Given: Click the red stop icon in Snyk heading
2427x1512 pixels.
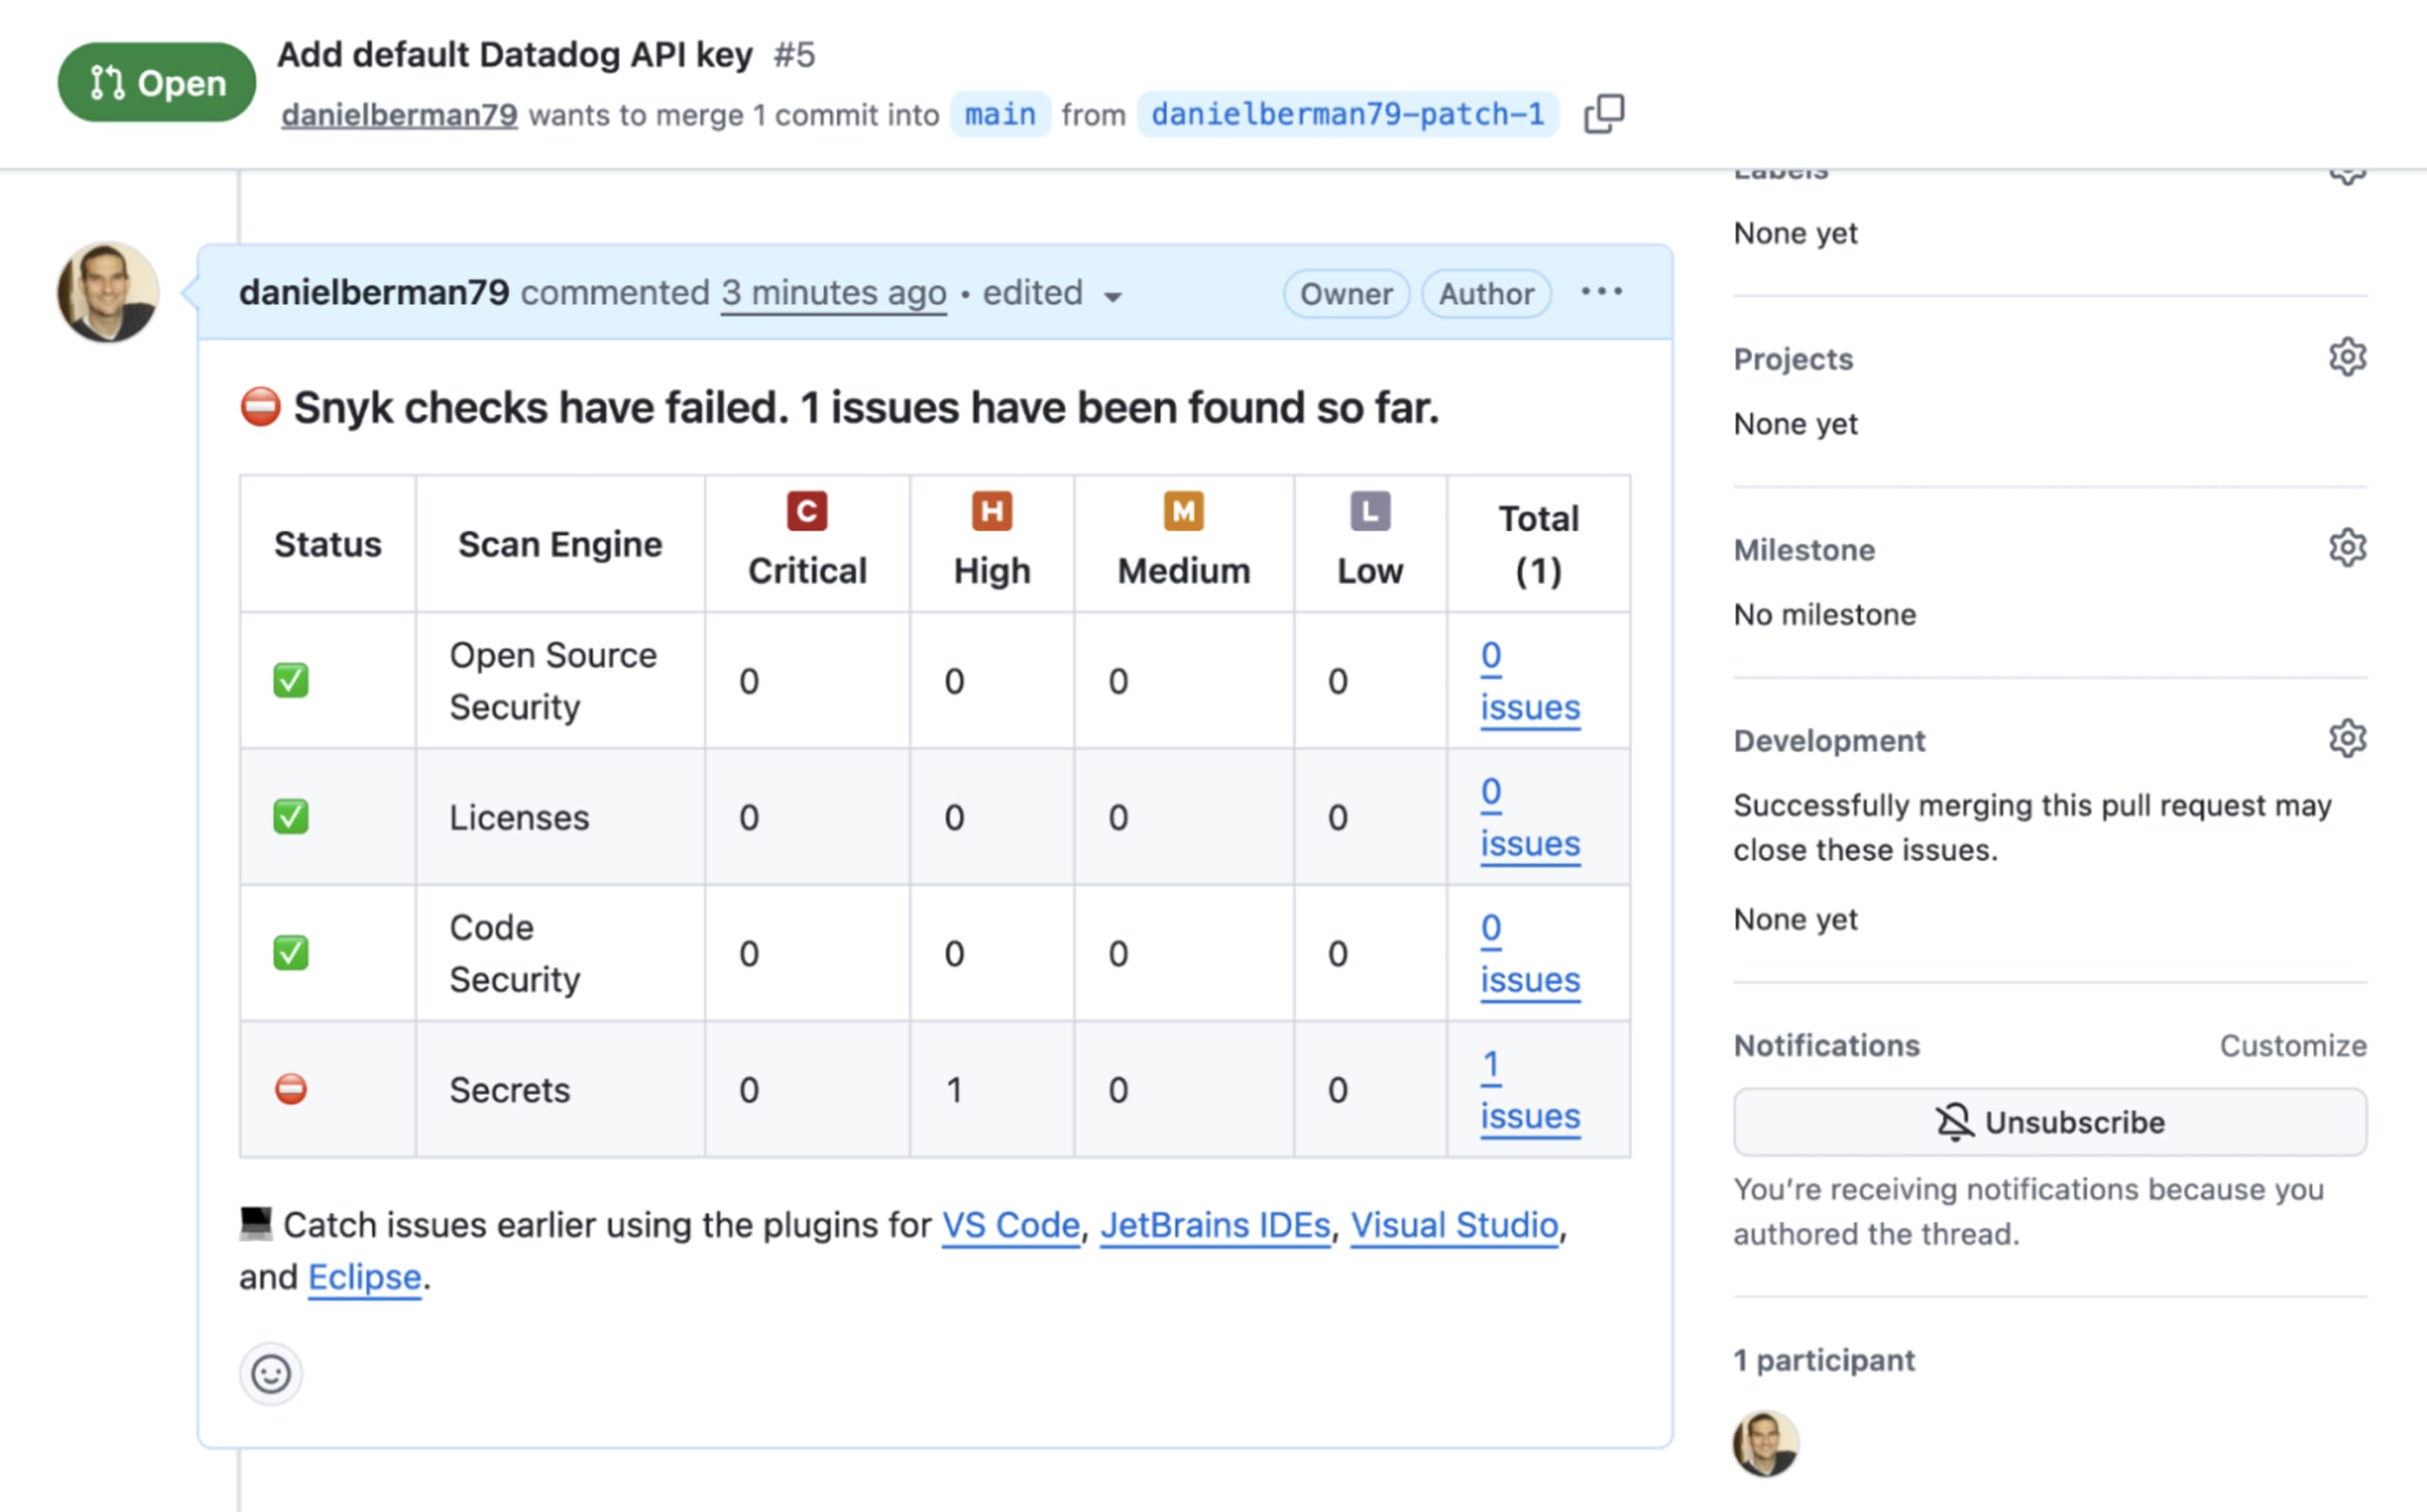Looking at the screenshot, I should point(261,407).
